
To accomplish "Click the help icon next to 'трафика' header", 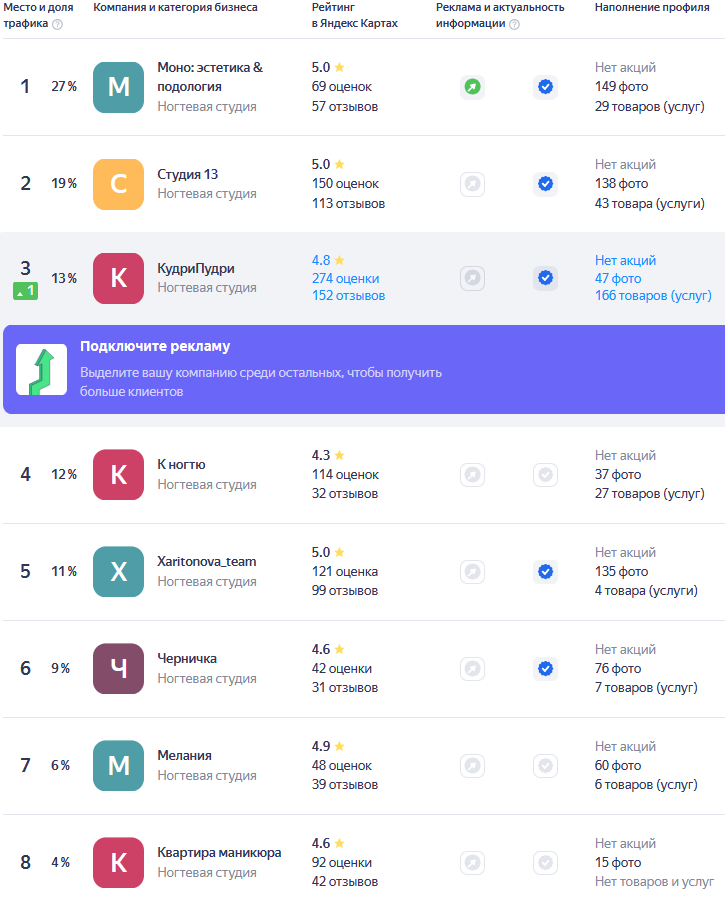I will [x=57, y=24].
